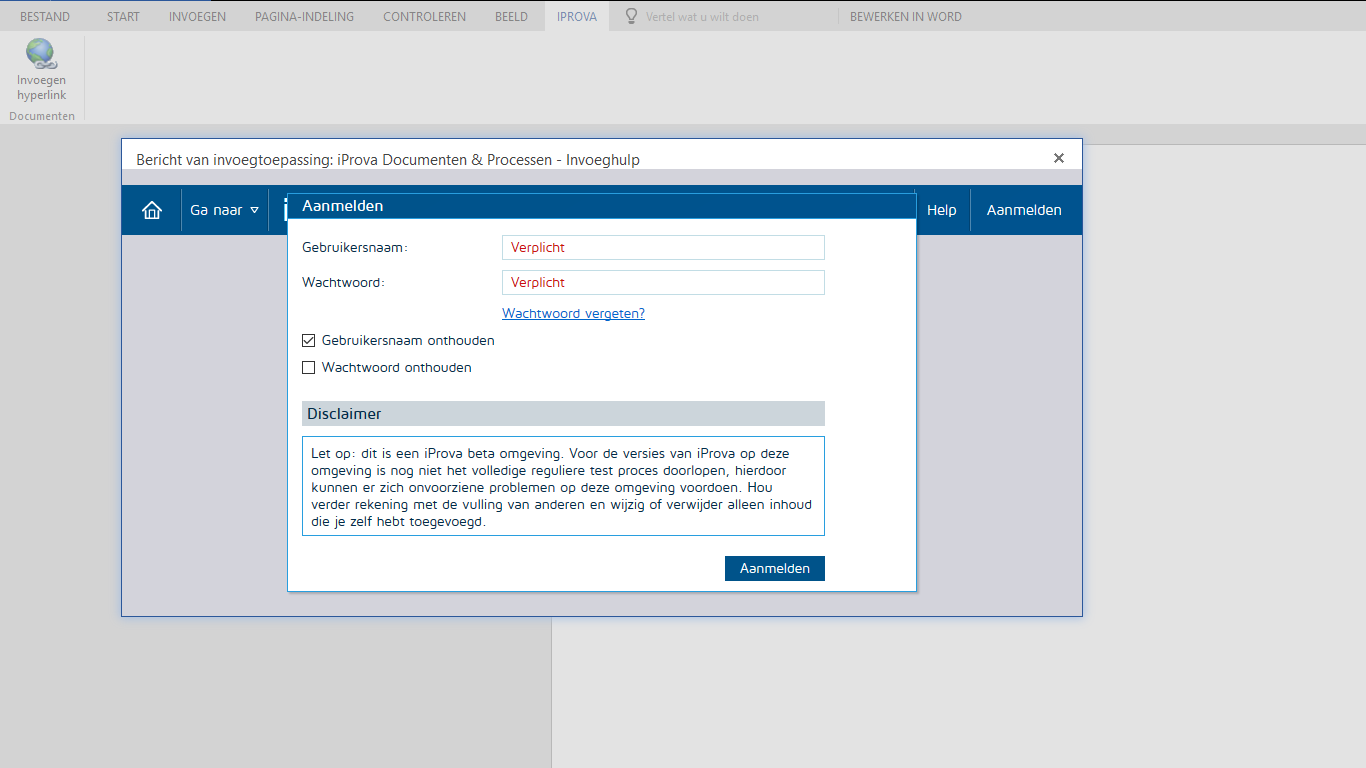Focus the Gebruikersnaam input field
Viewport: 1366px width, 768px height.
click(x=663, y=247)
